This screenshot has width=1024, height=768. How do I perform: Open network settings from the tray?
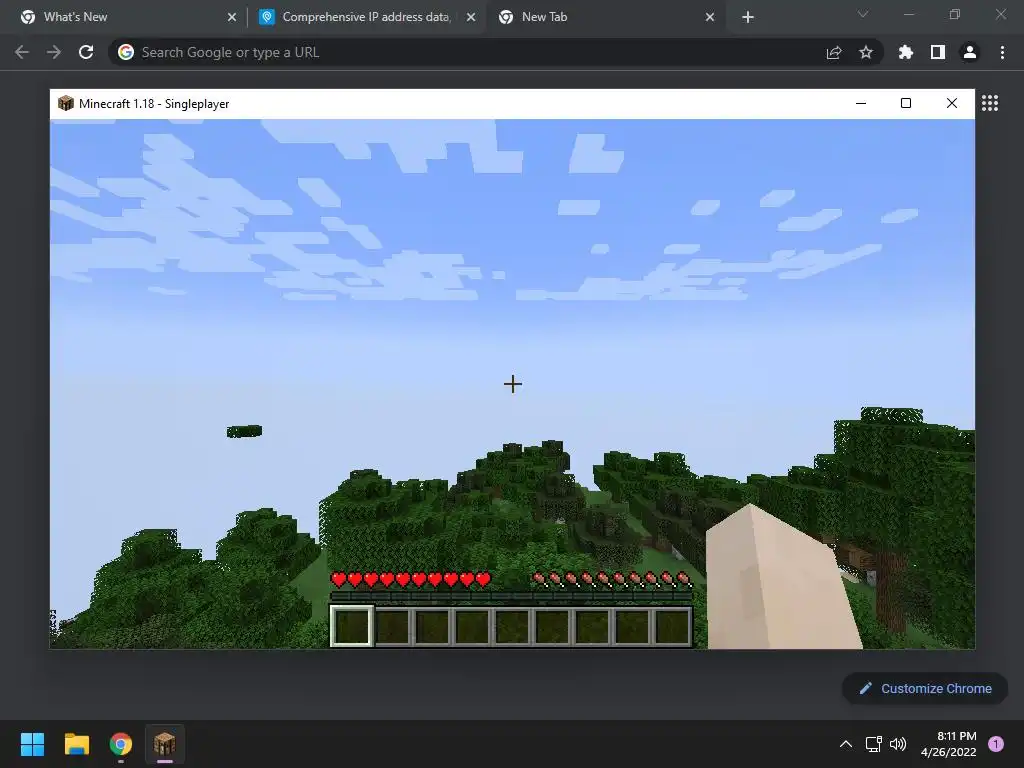pos(873,744)
